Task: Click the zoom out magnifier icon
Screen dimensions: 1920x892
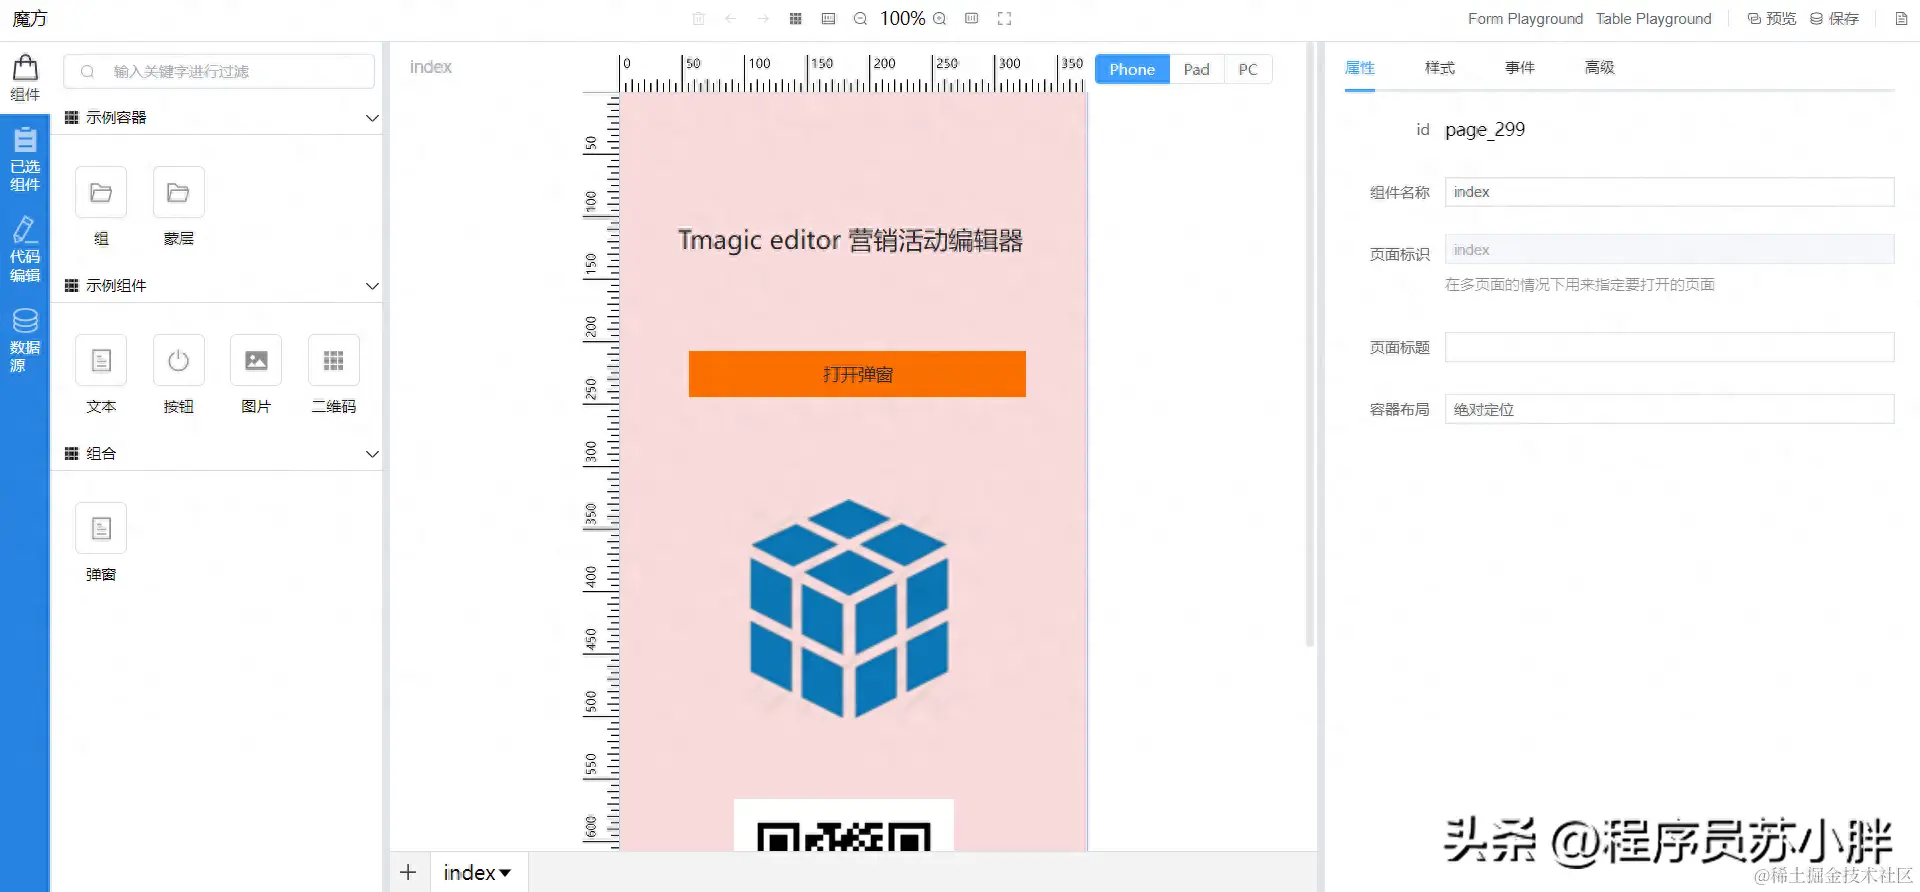Action: pyautogui.click(x=860, y=18)
